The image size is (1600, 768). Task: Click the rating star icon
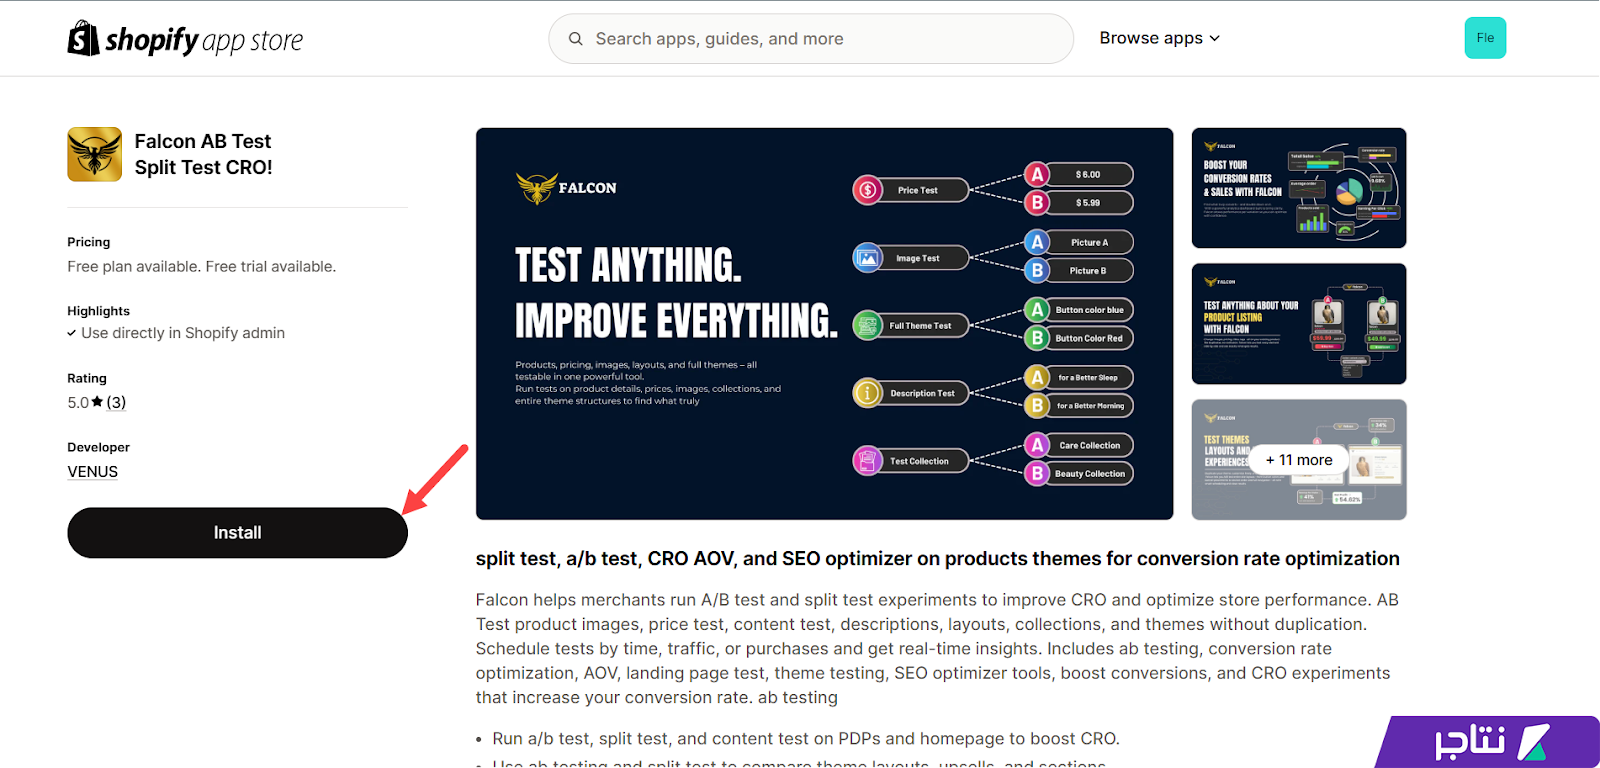[x=97, y=402]
